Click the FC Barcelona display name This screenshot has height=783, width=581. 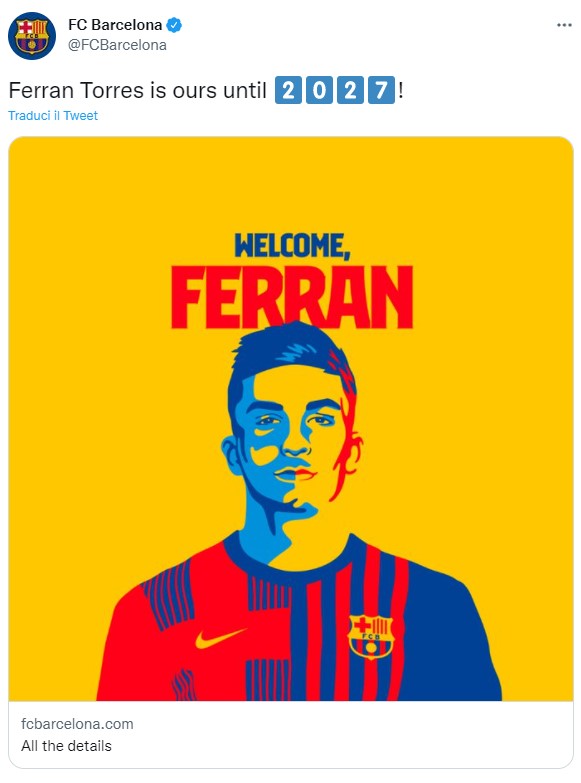115,25
